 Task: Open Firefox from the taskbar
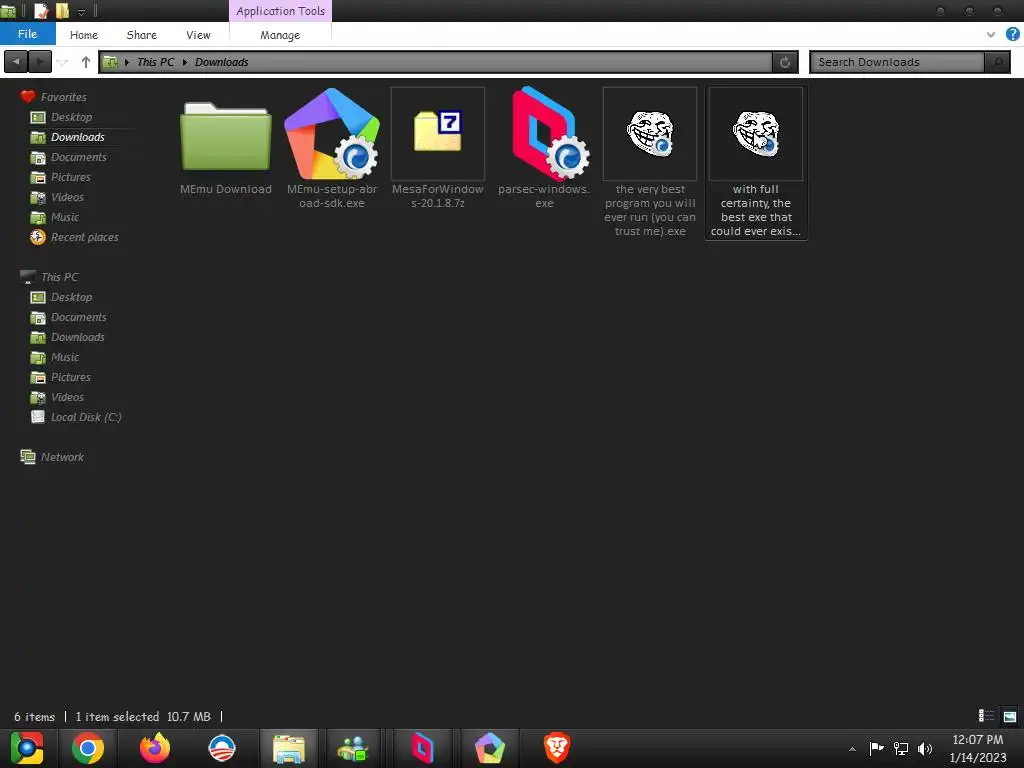(x=155, y=748)
